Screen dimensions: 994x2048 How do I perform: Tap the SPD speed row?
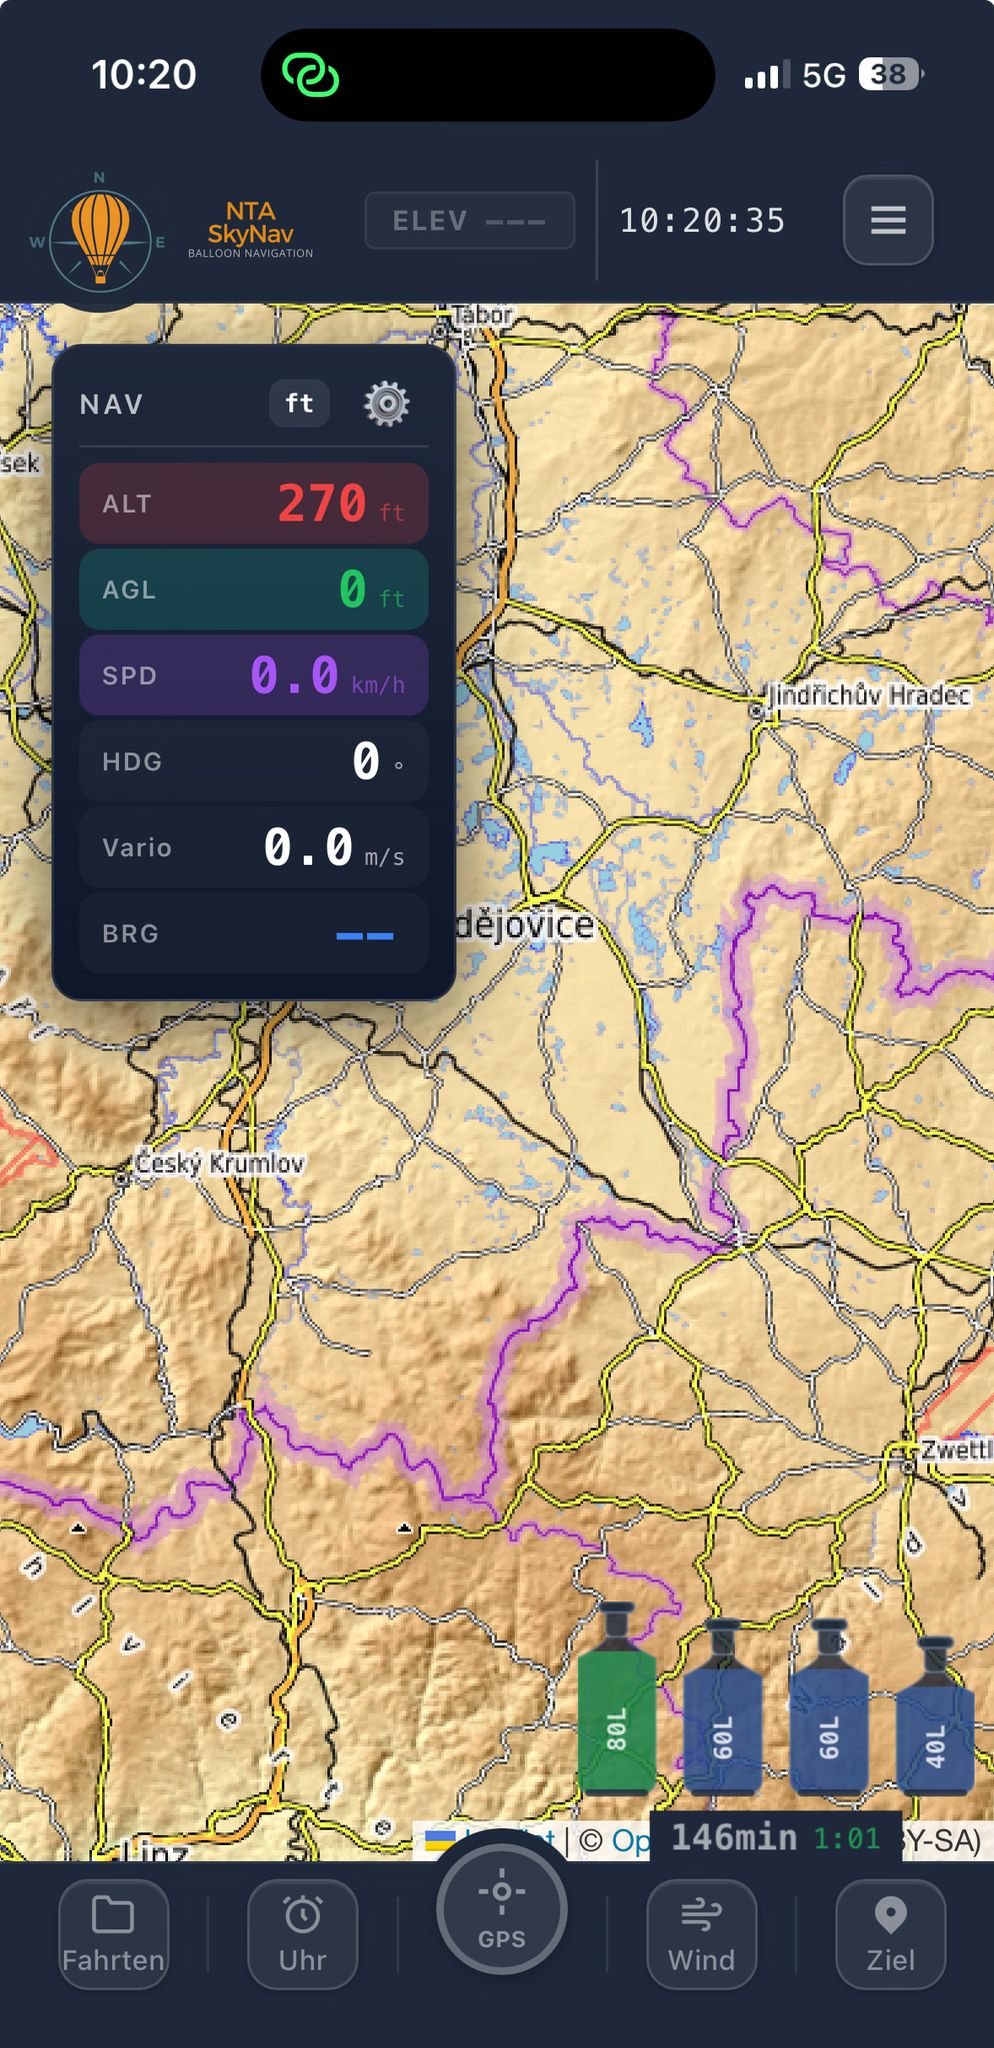click(254, 675)
